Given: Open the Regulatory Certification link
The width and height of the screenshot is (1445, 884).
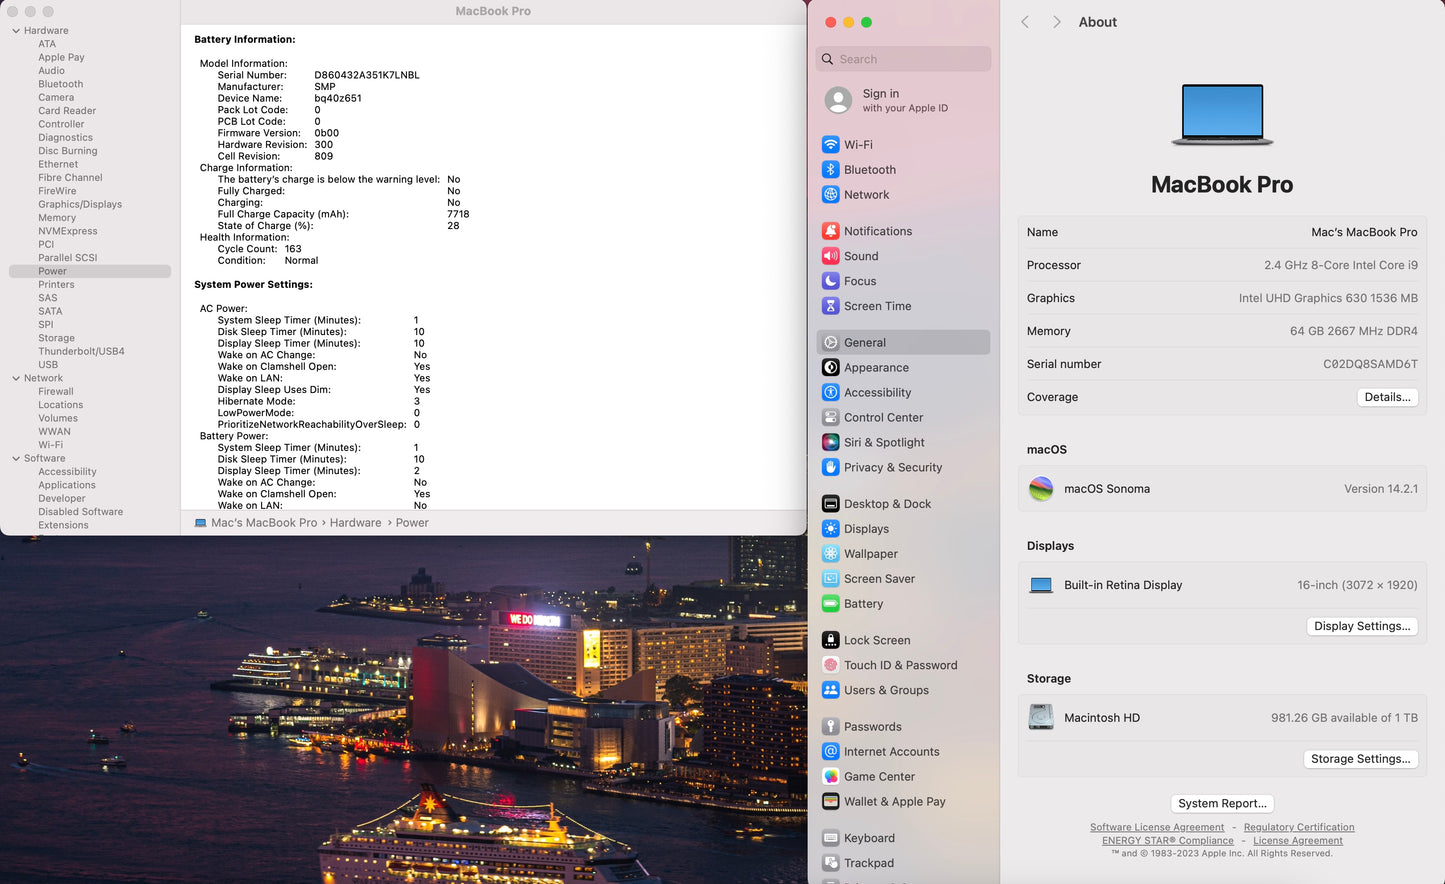Looking at the screenshot, I should 1299,827.
